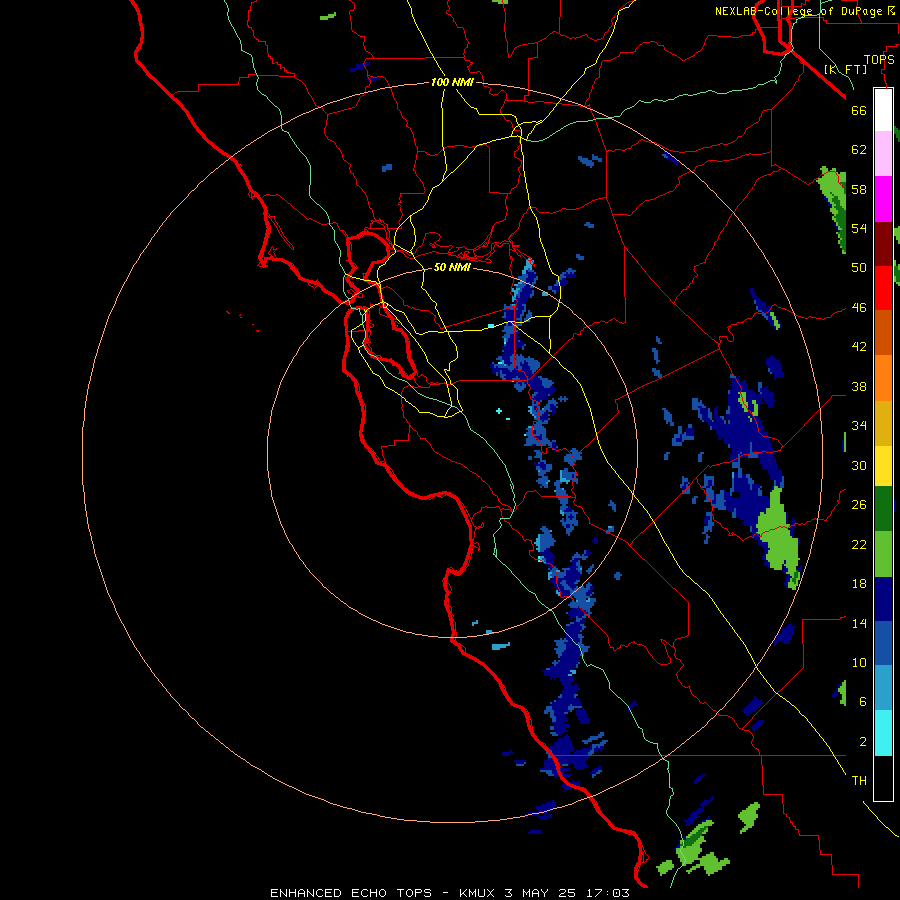Click the 100 NMI range ring label
Viewport: 900px width, 900px height.
(x=452, y=82)
